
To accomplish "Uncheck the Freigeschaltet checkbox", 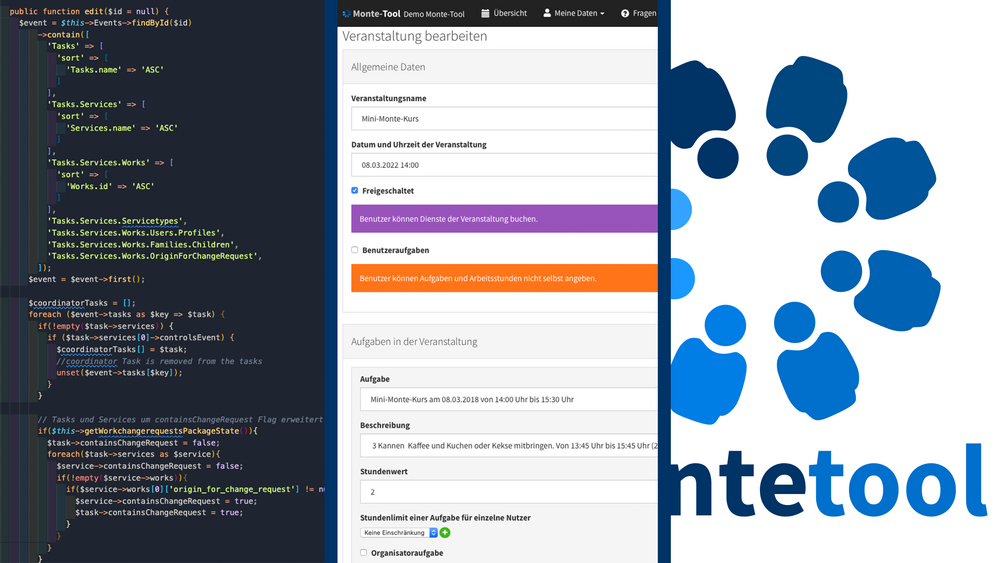I will 355,190.
